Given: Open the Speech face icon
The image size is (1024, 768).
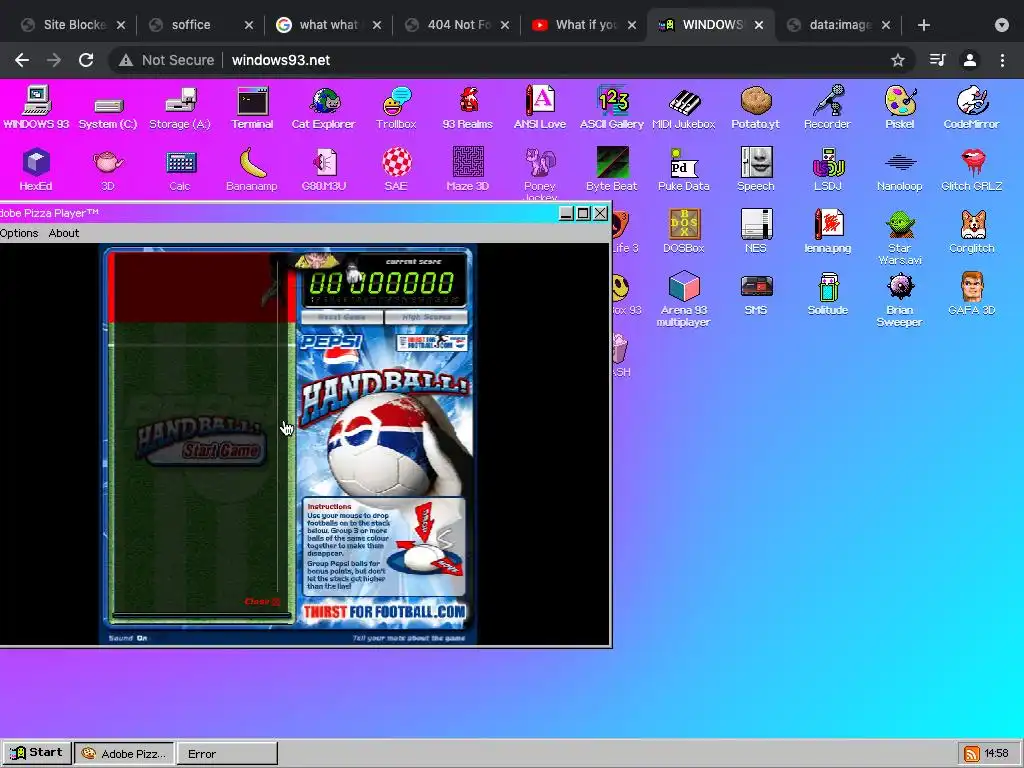Looking at the screenshot, I should point(756,170).
